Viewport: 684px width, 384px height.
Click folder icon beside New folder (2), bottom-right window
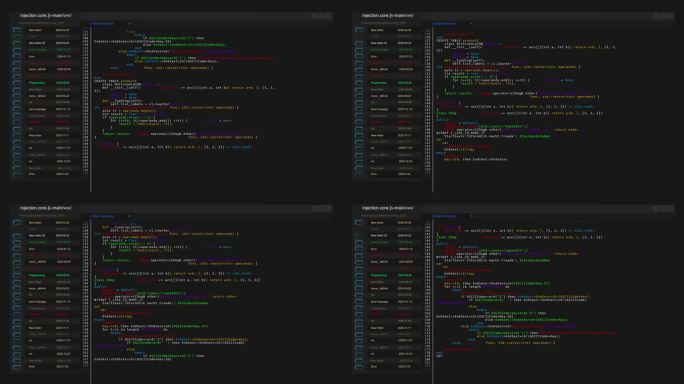click(x=359, y=236)
